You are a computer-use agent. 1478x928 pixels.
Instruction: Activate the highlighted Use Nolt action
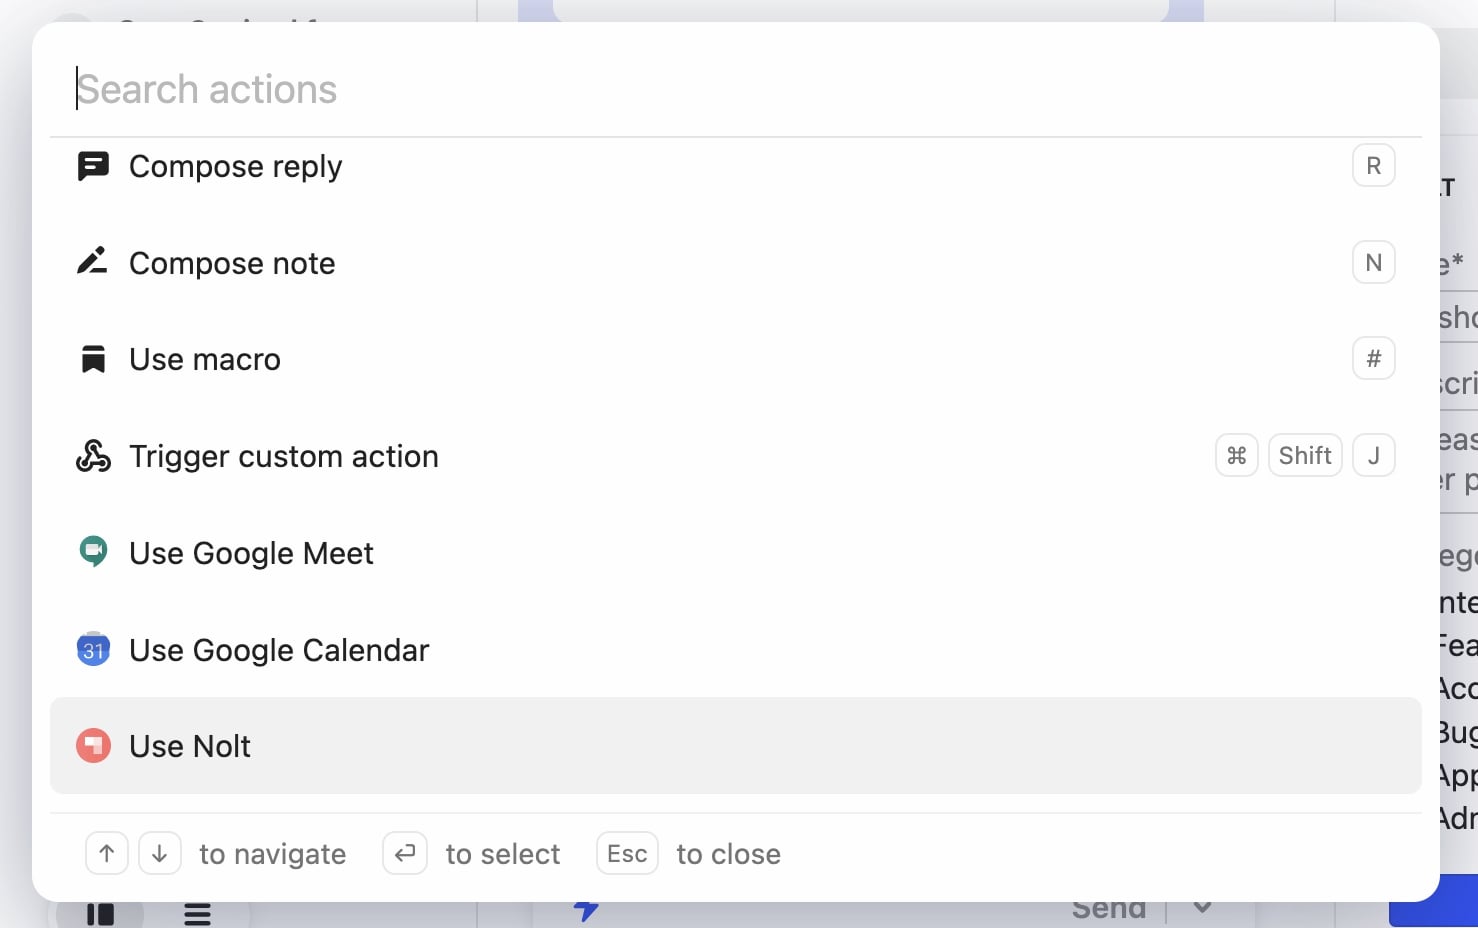(x=189, y=745)
